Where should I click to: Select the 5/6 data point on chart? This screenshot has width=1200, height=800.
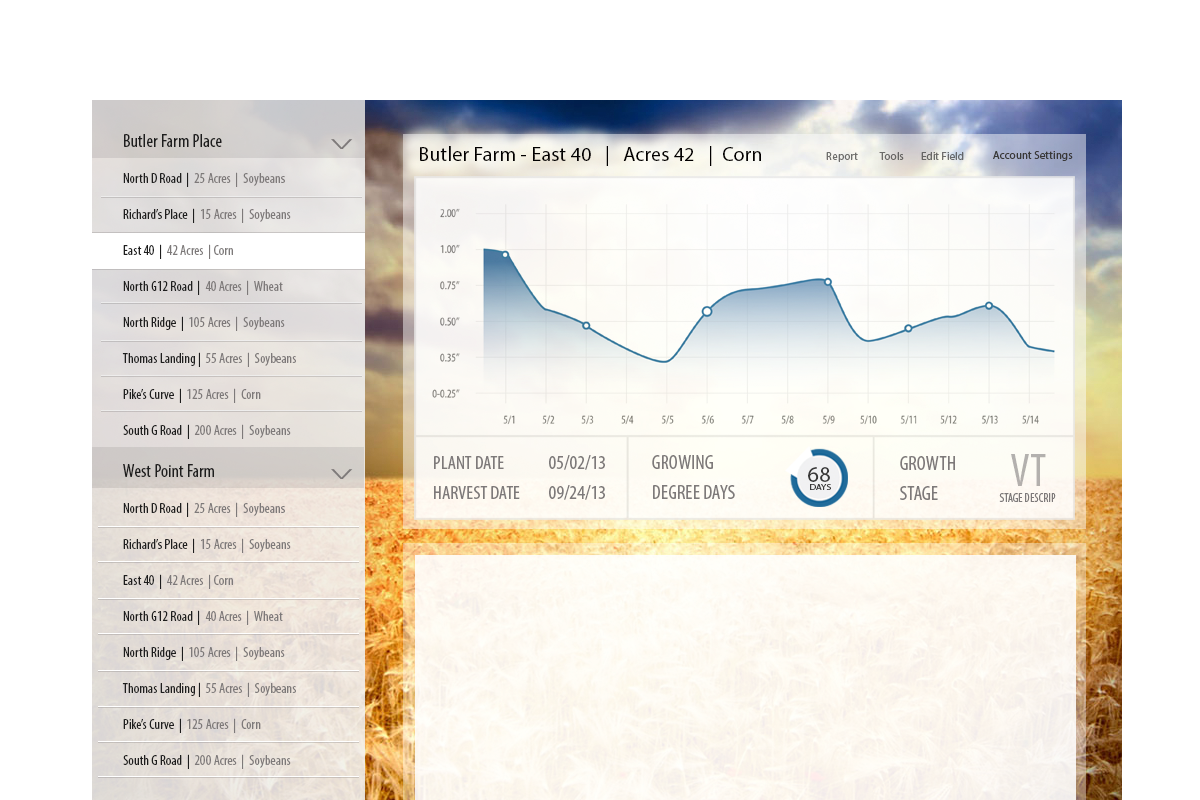pos(707,312)
